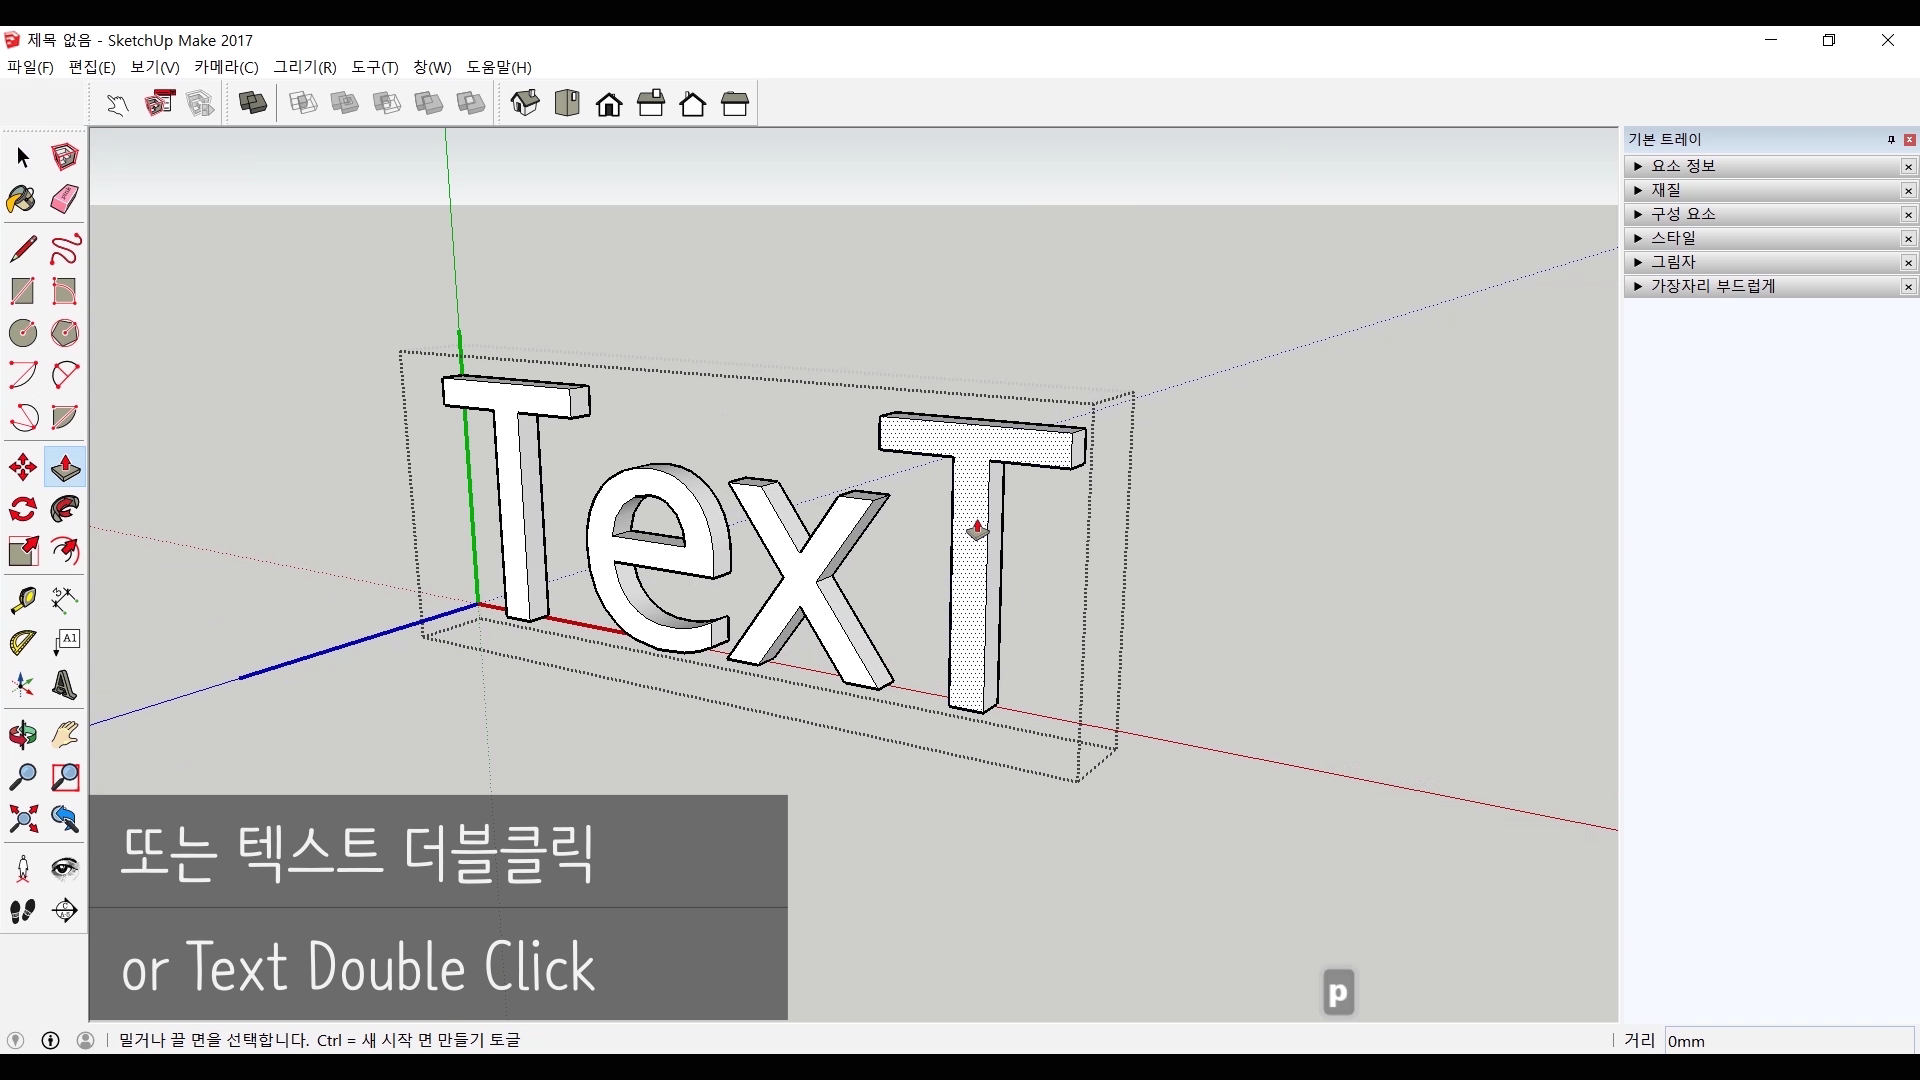Open the 그리기(R) menu
The height and width of the screenshot is (1080, 1920).
[x=305, y=67]
